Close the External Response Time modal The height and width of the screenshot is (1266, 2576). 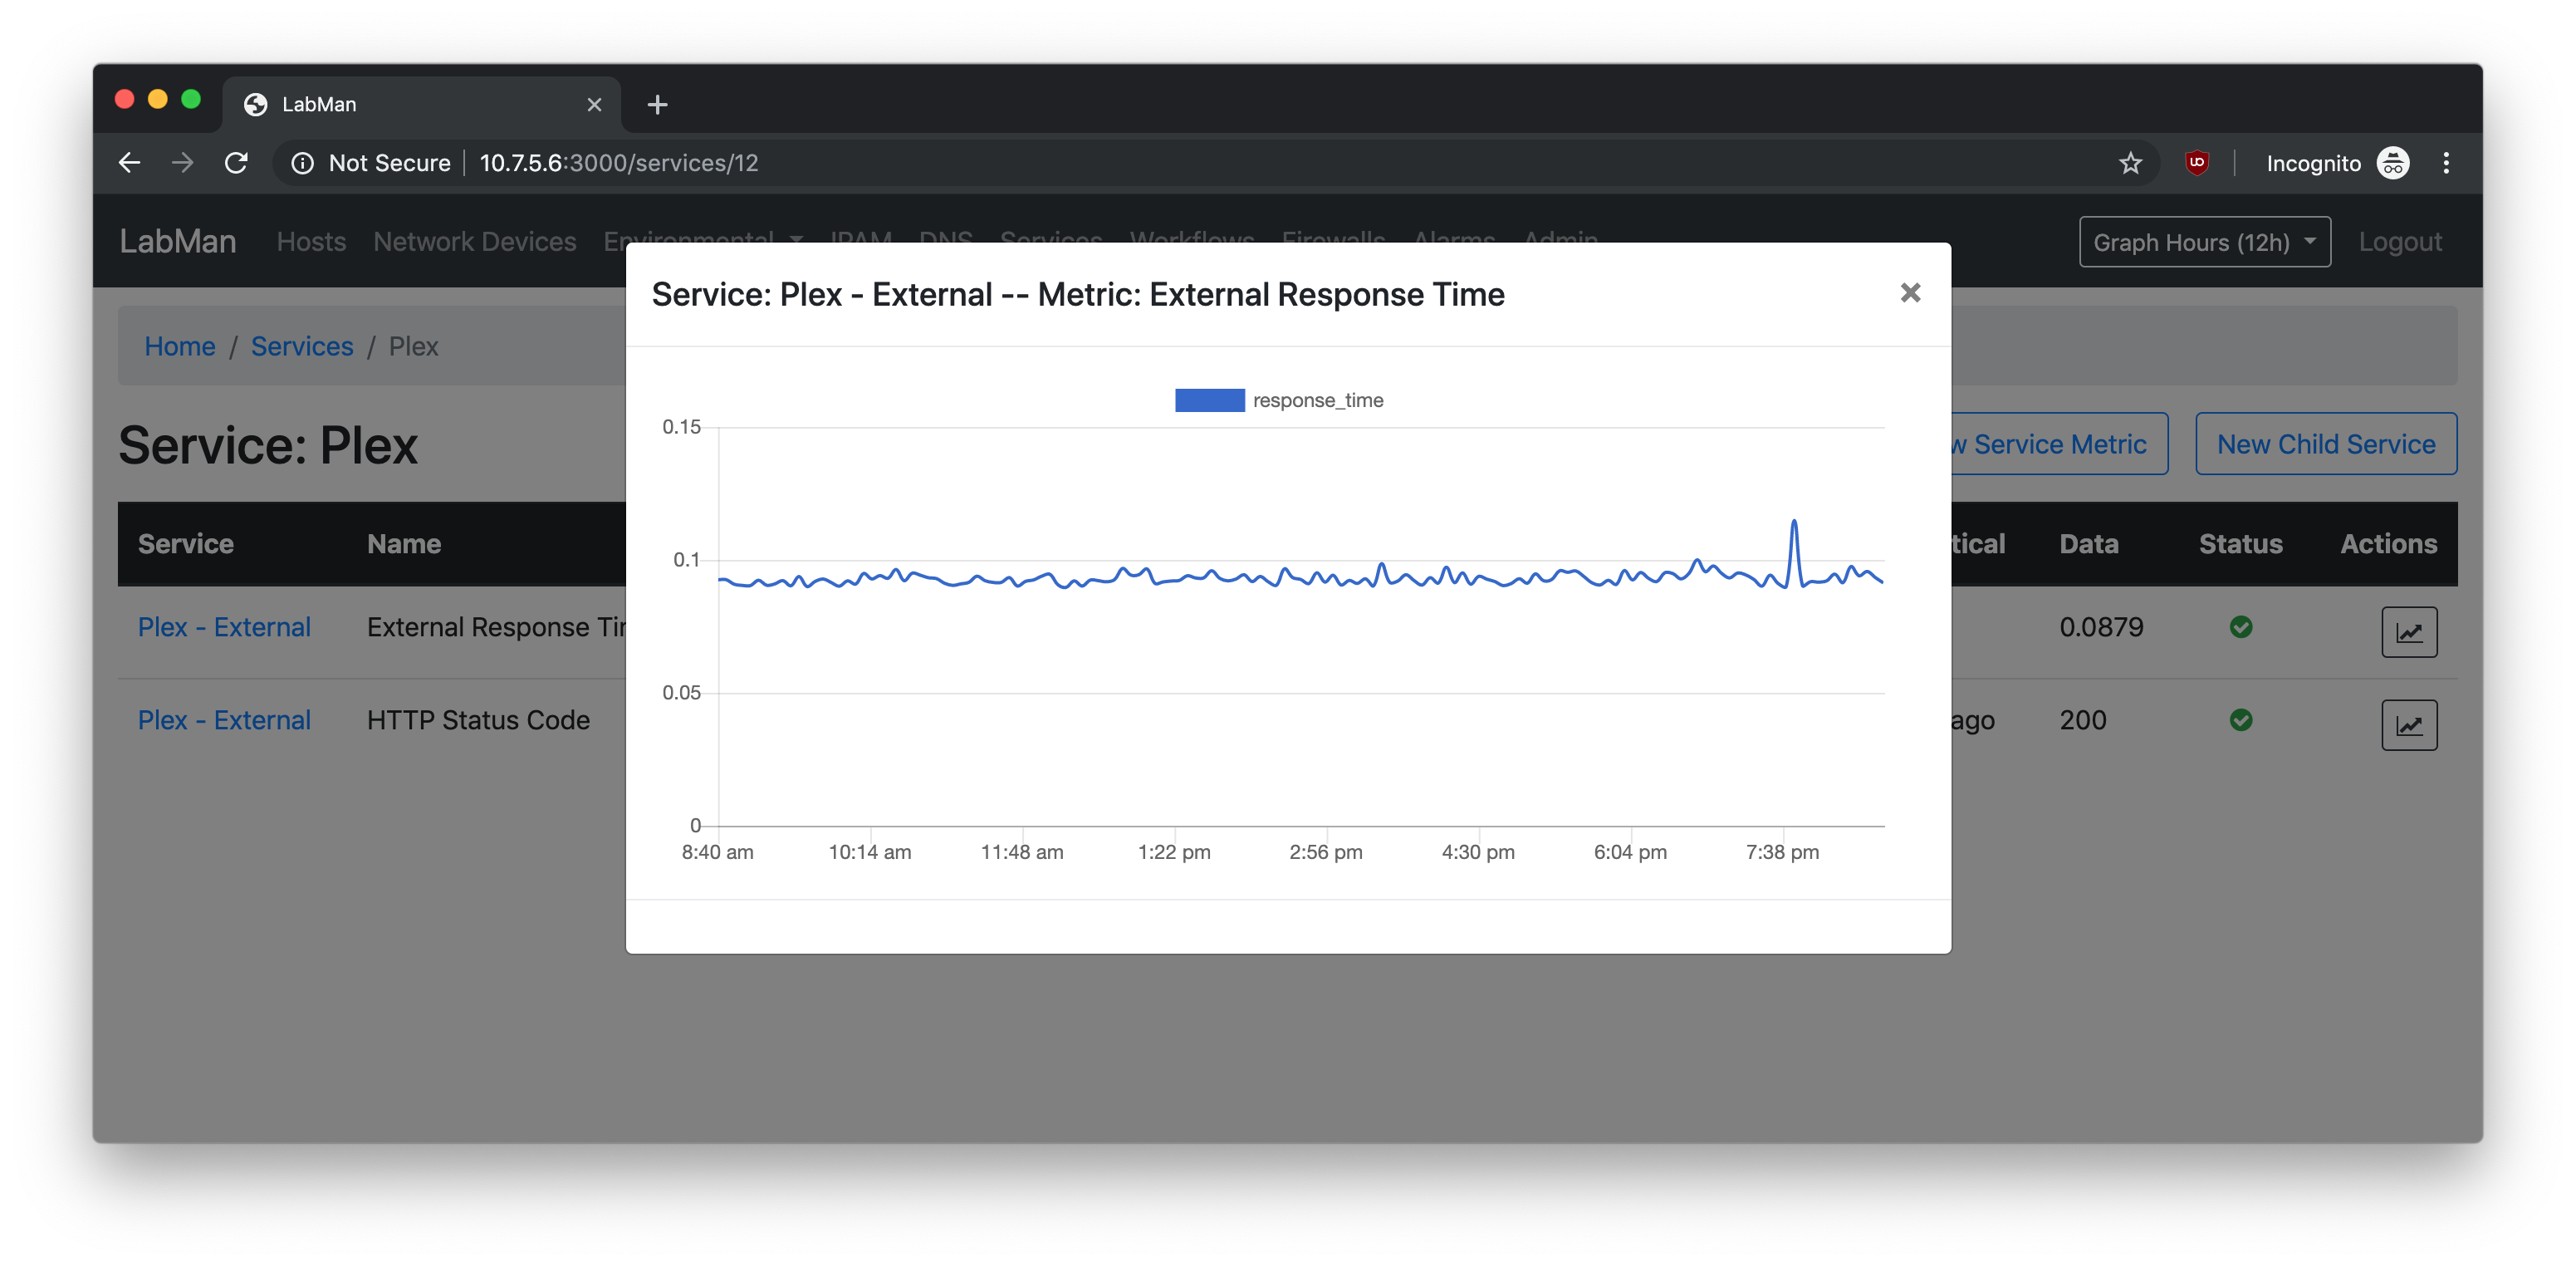[1909, 293]
